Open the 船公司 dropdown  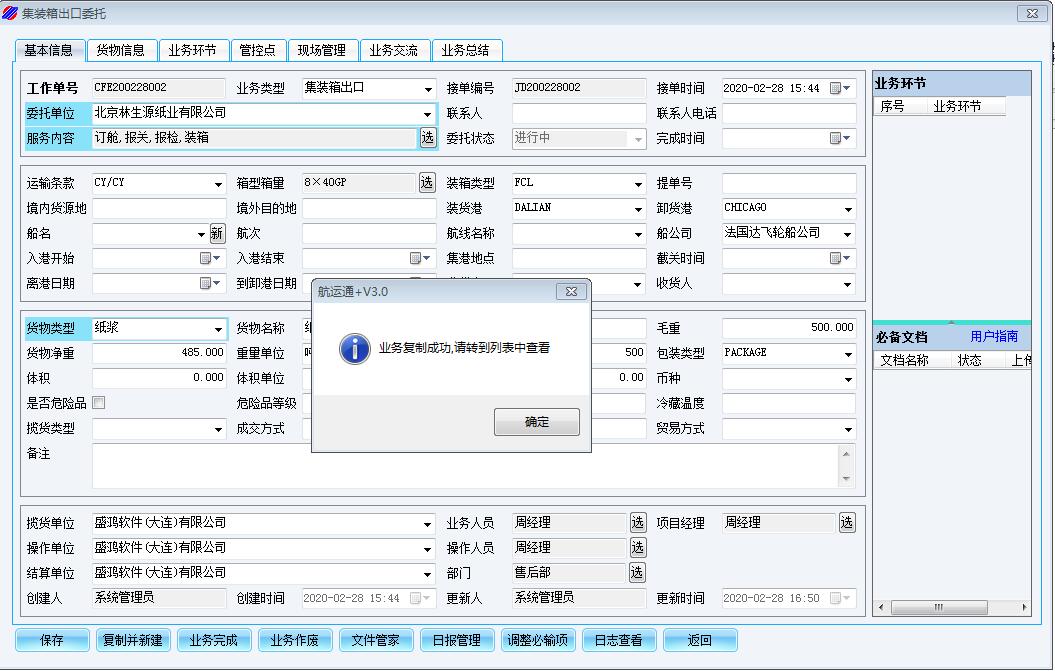(x=848, y=234)
